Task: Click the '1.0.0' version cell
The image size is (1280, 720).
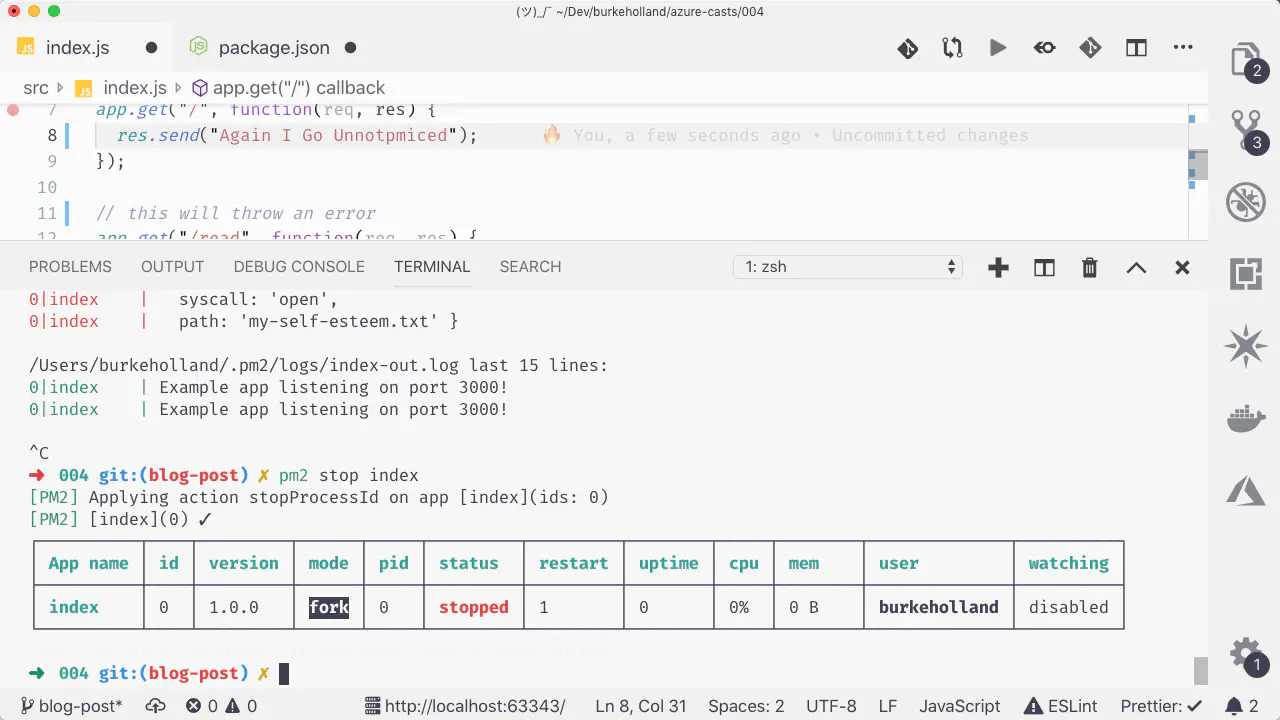Action: 234,607
